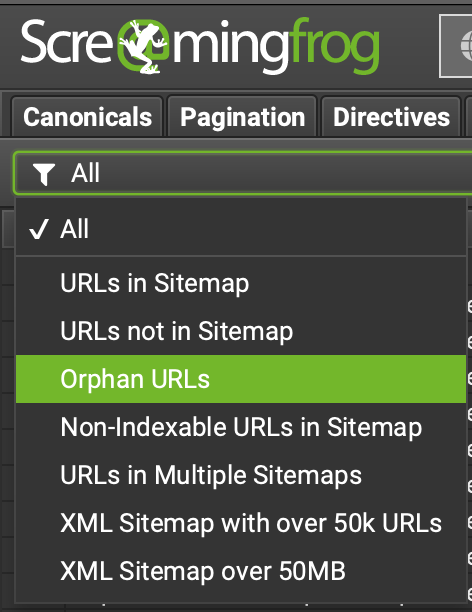472x612 pixels.
Task: Click the globe button beside the logo
Action: [456, 46]
